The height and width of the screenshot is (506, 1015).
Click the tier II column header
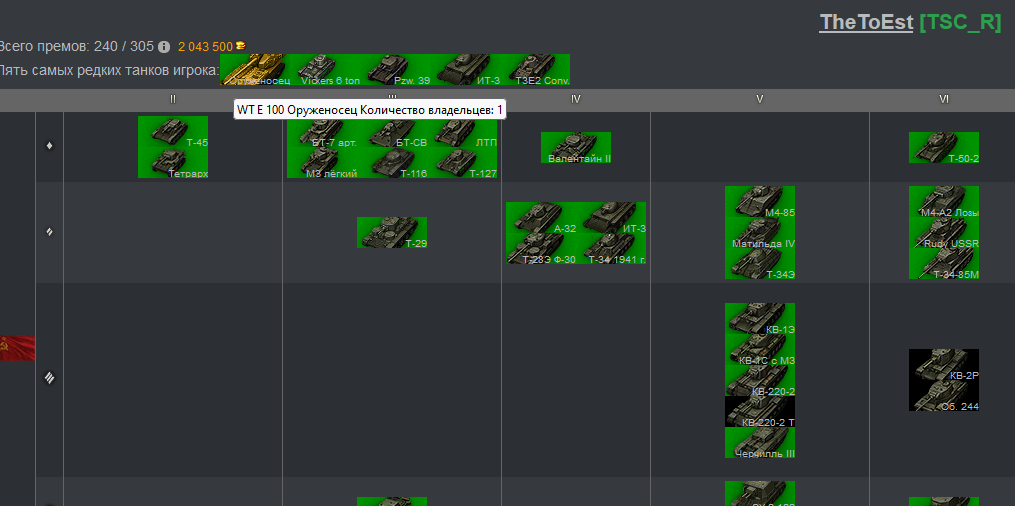[x=173, y=100]
